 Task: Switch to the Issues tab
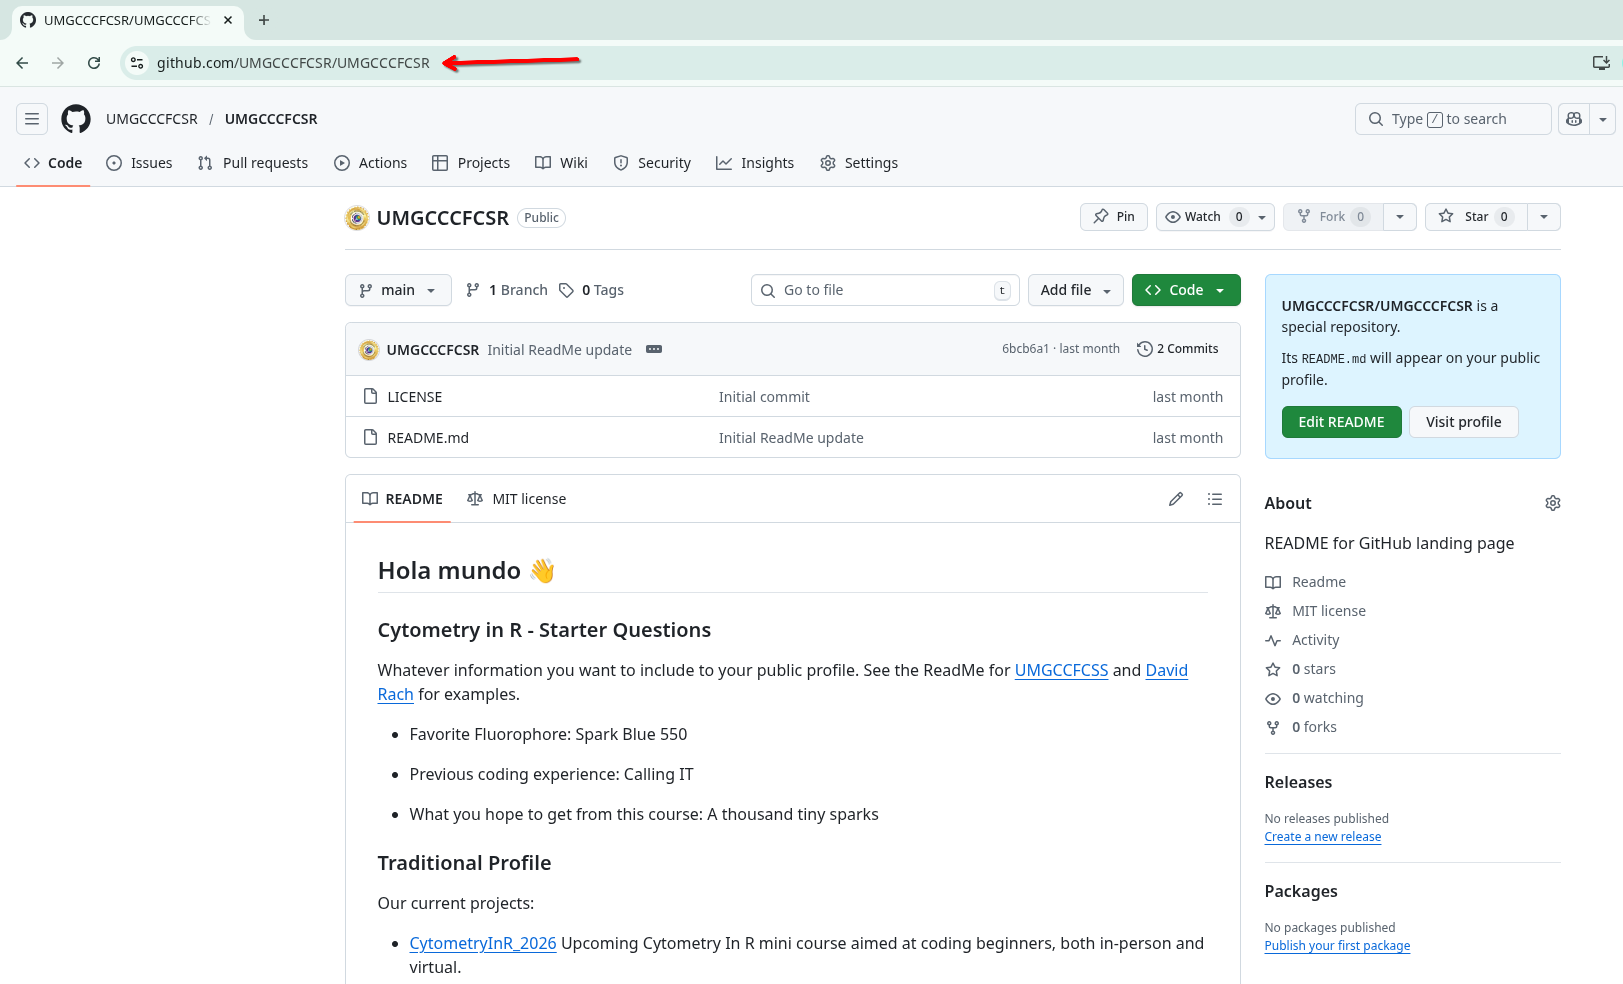point(139,163)
